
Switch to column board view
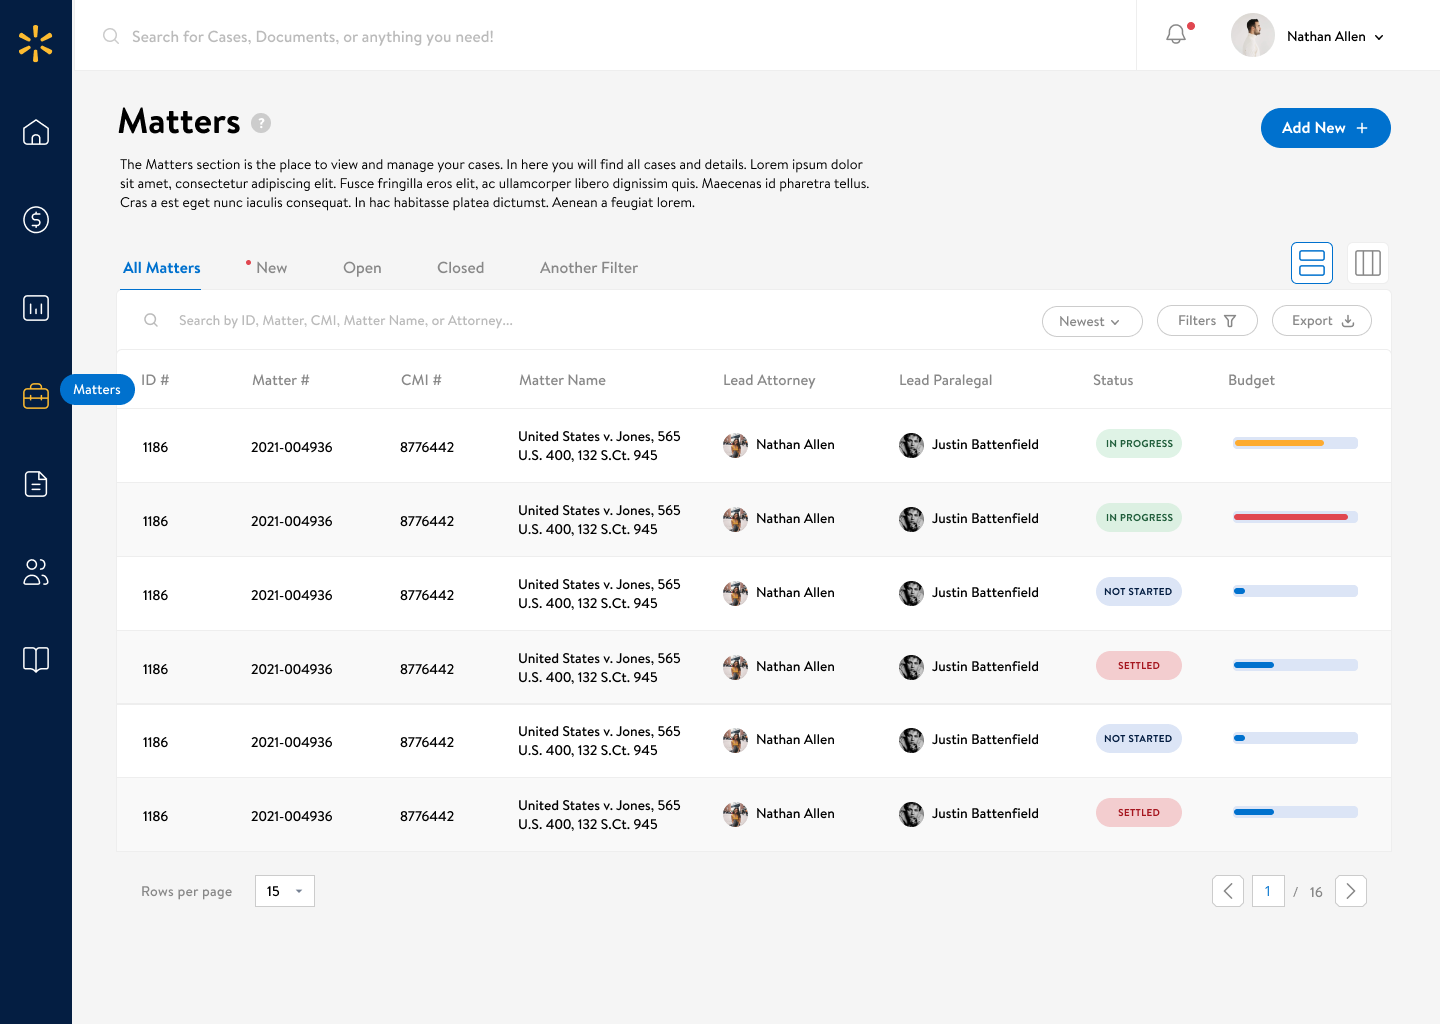[1368, 263]
